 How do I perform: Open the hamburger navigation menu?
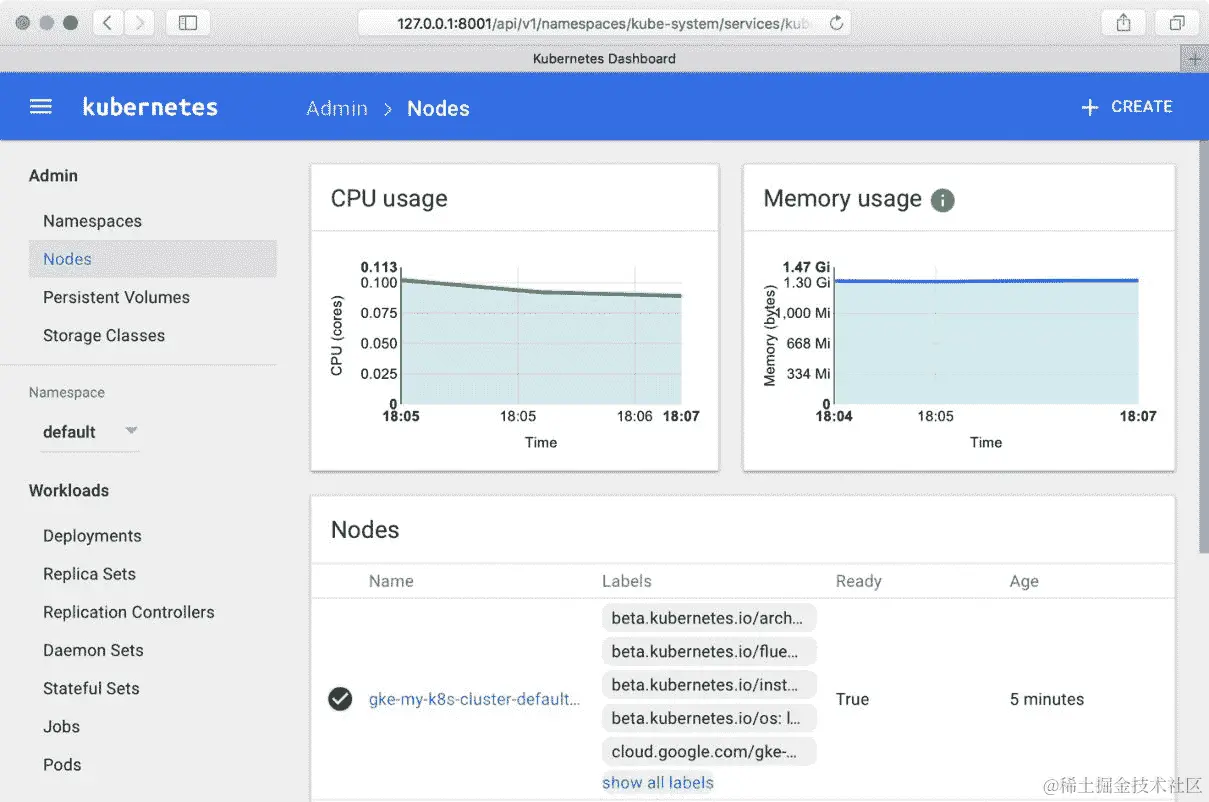coord(41,107)
